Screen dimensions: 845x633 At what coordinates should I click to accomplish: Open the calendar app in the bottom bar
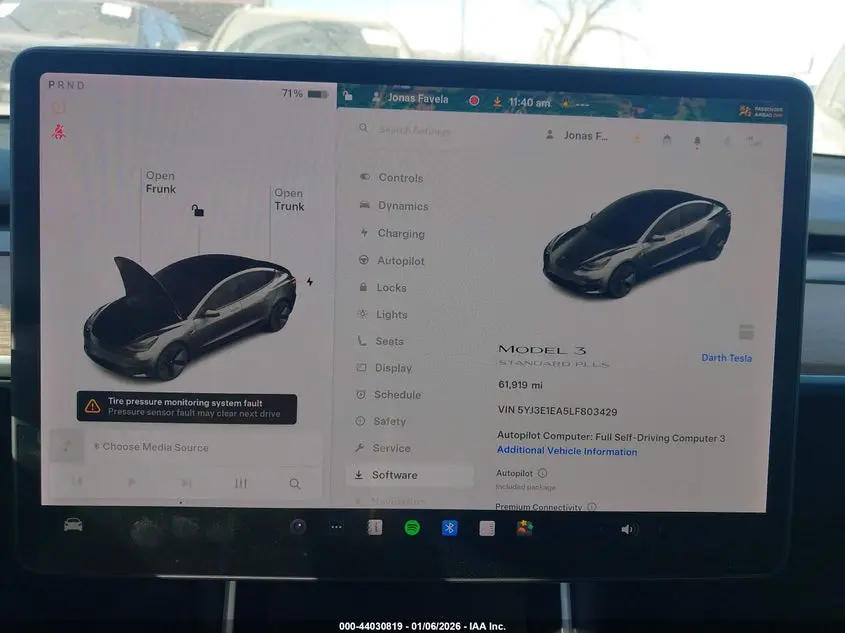[373, 527]
